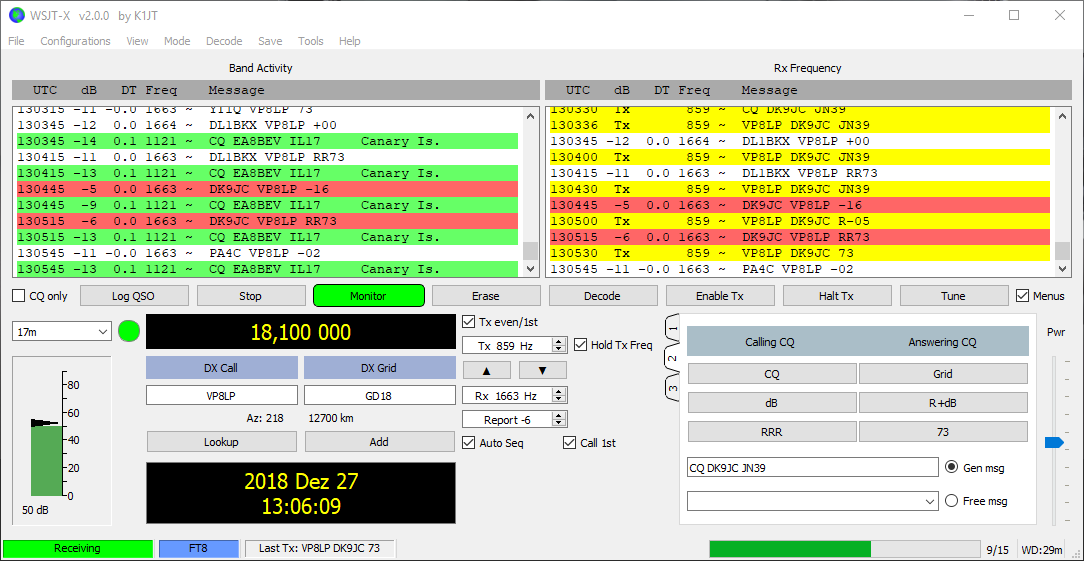Click the Receiving status indicator
This screenshot has width=1084, height=561.
pyautogui.click(x=77, y=549)
